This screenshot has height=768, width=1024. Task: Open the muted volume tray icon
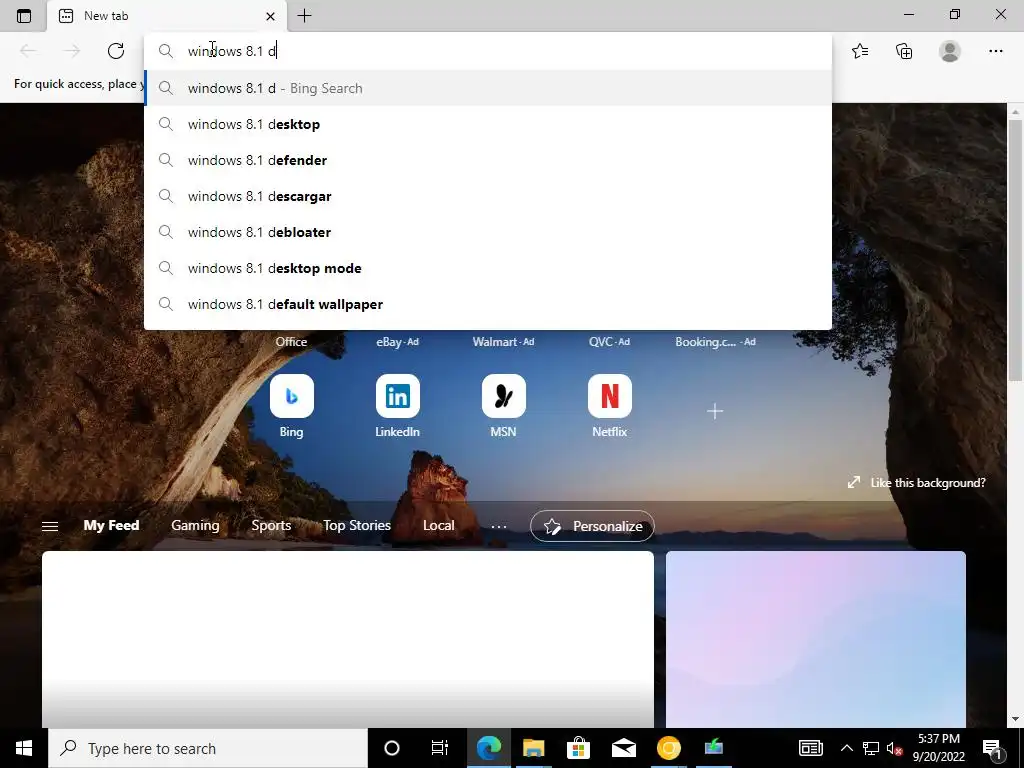(x=894, y=748)
